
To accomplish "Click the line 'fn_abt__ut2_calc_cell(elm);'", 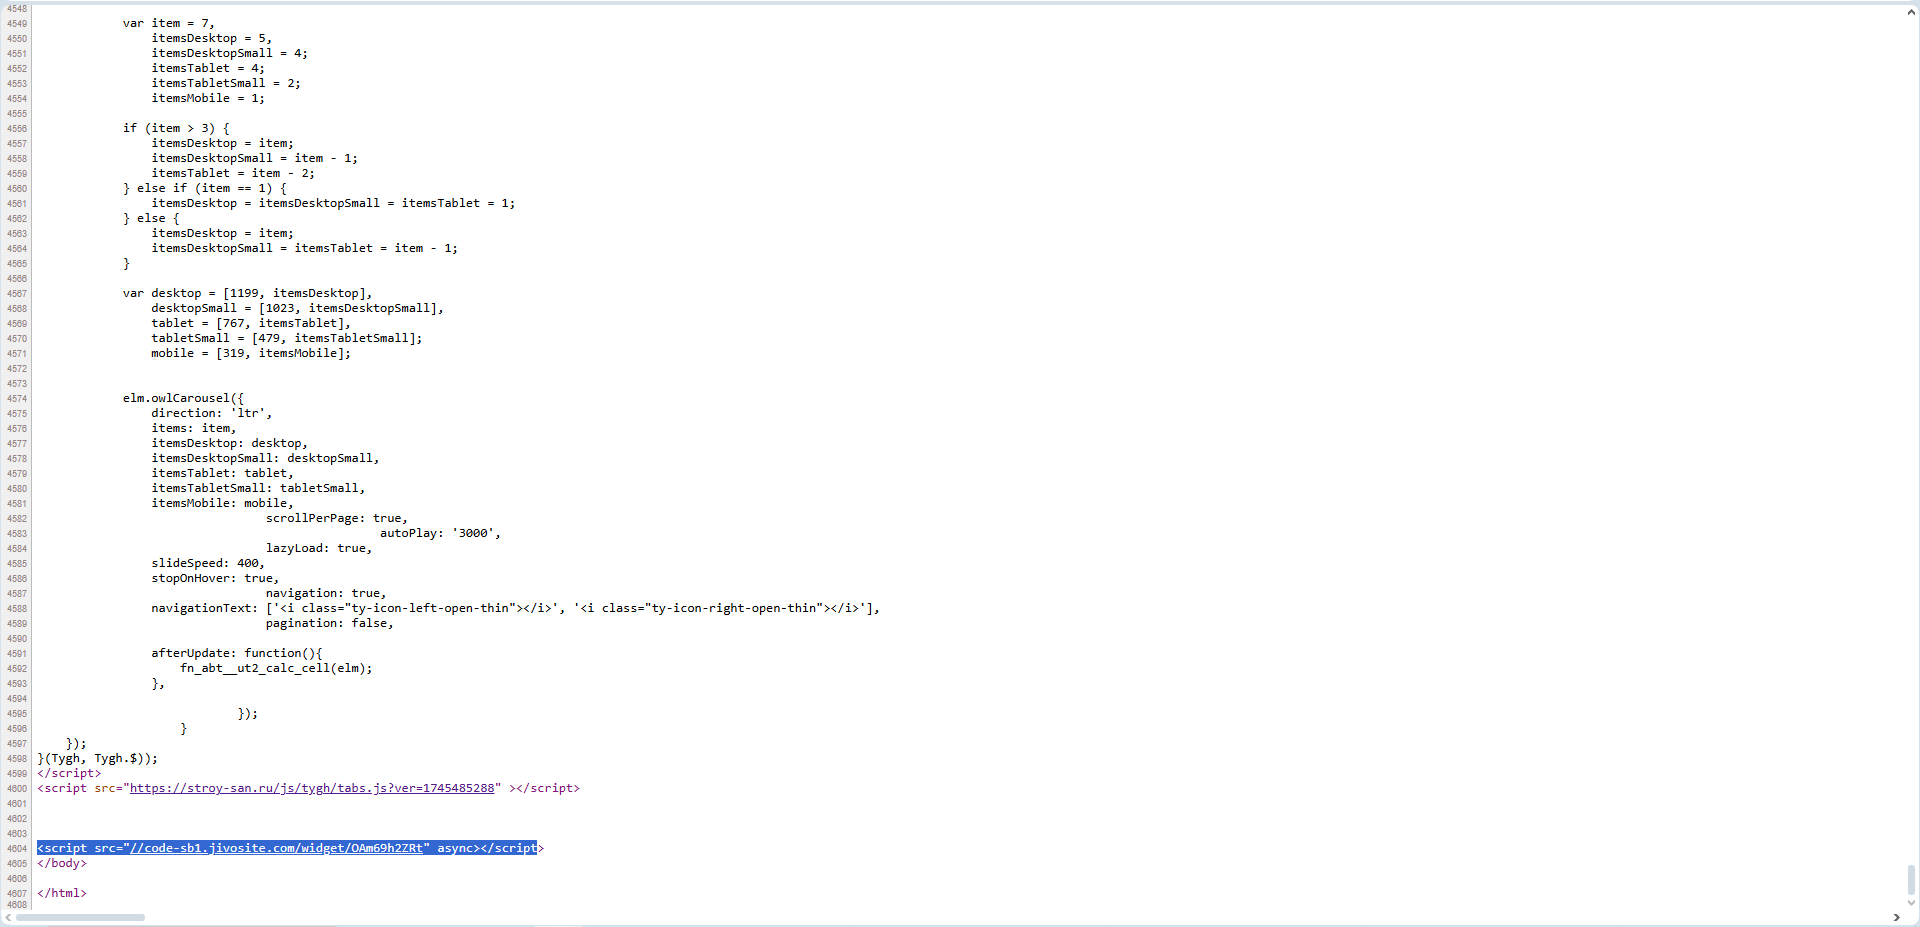I will pyautogui.click(x=276, y=668).
